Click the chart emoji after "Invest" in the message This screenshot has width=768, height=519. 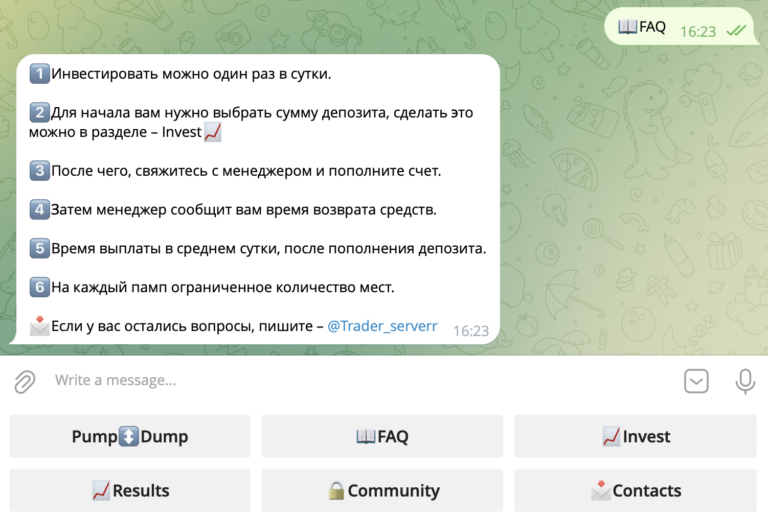pyautogui.click(x=212, y=132)
